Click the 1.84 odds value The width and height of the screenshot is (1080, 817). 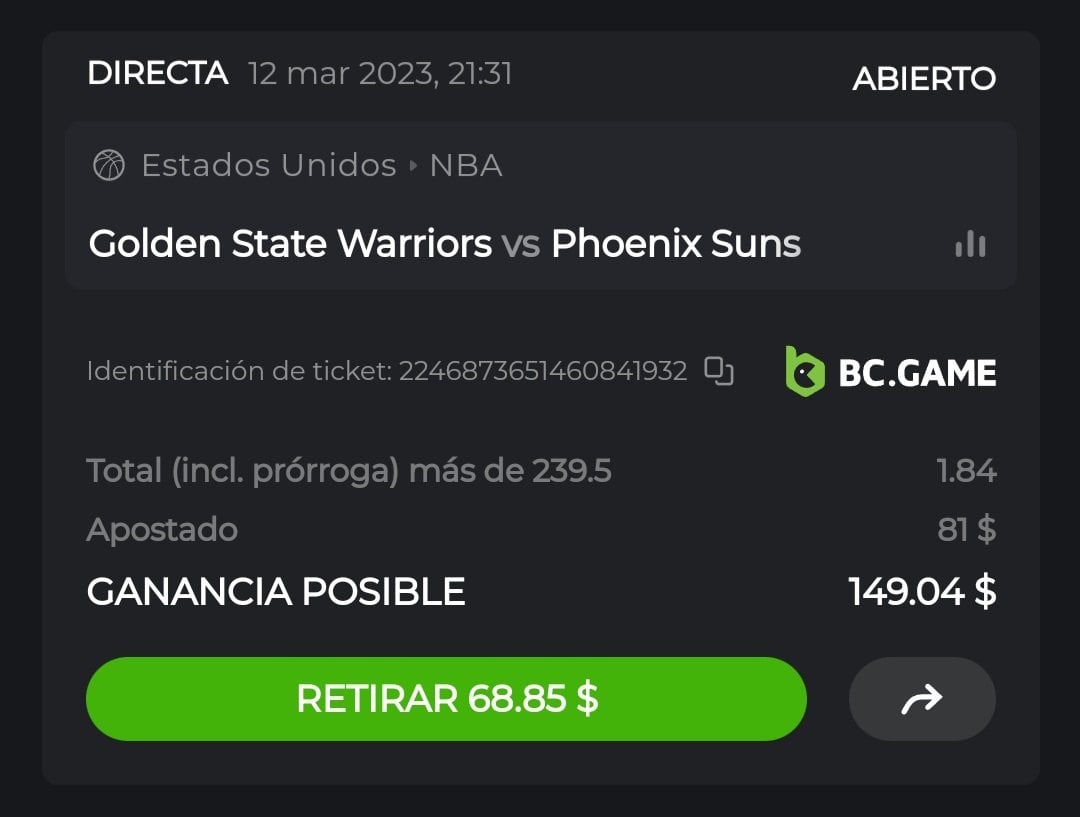point(967,470)
